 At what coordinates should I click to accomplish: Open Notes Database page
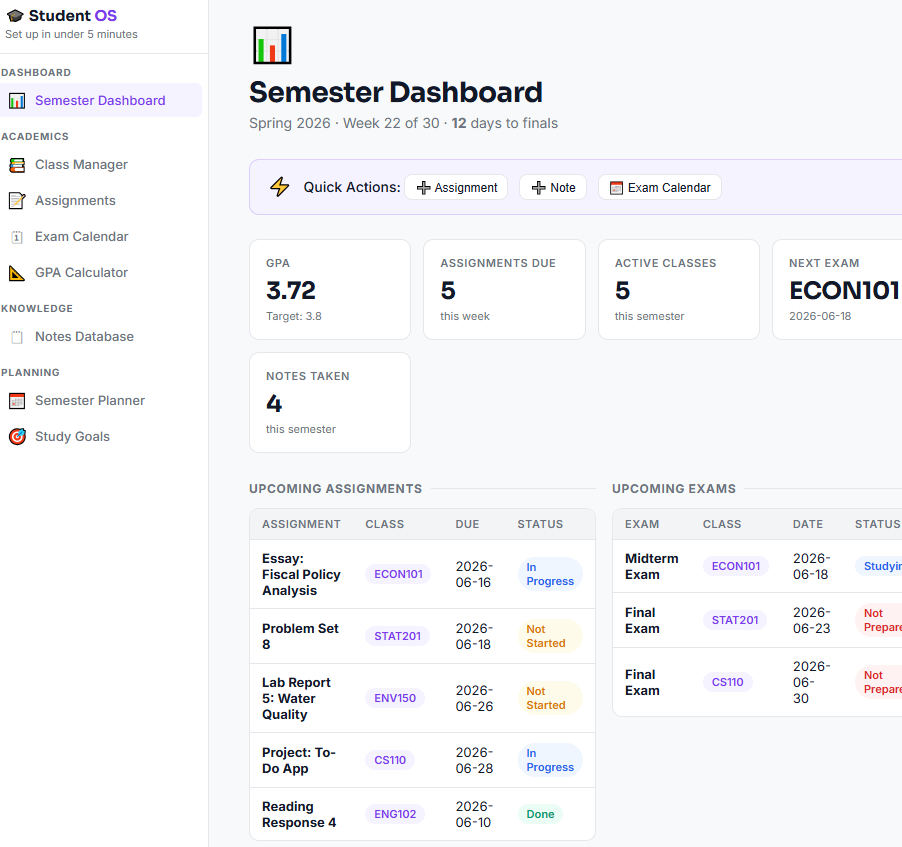pos(101,337)
